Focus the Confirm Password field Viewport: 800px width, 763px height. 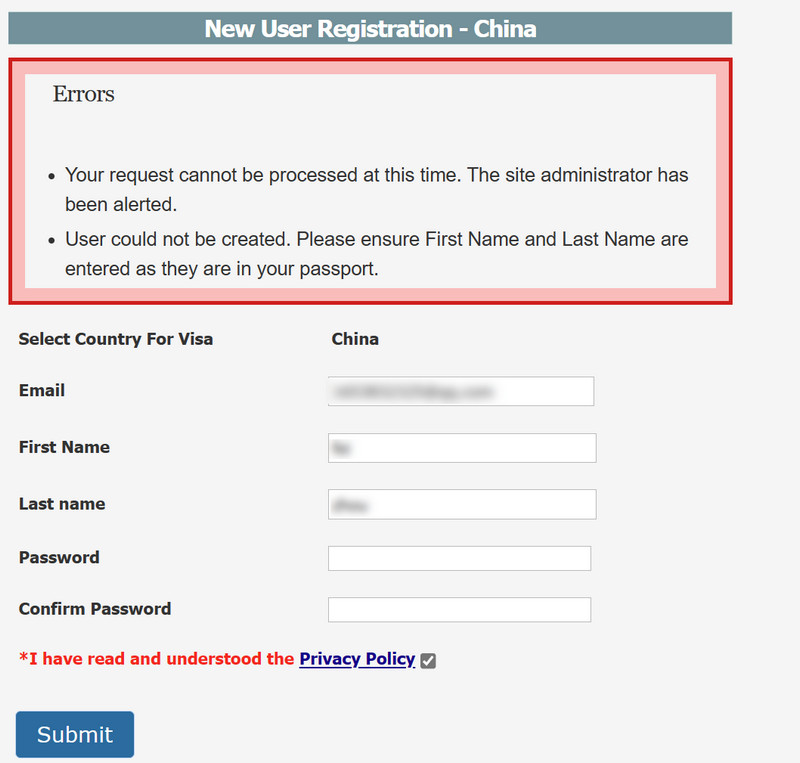[x=459, y=609]
